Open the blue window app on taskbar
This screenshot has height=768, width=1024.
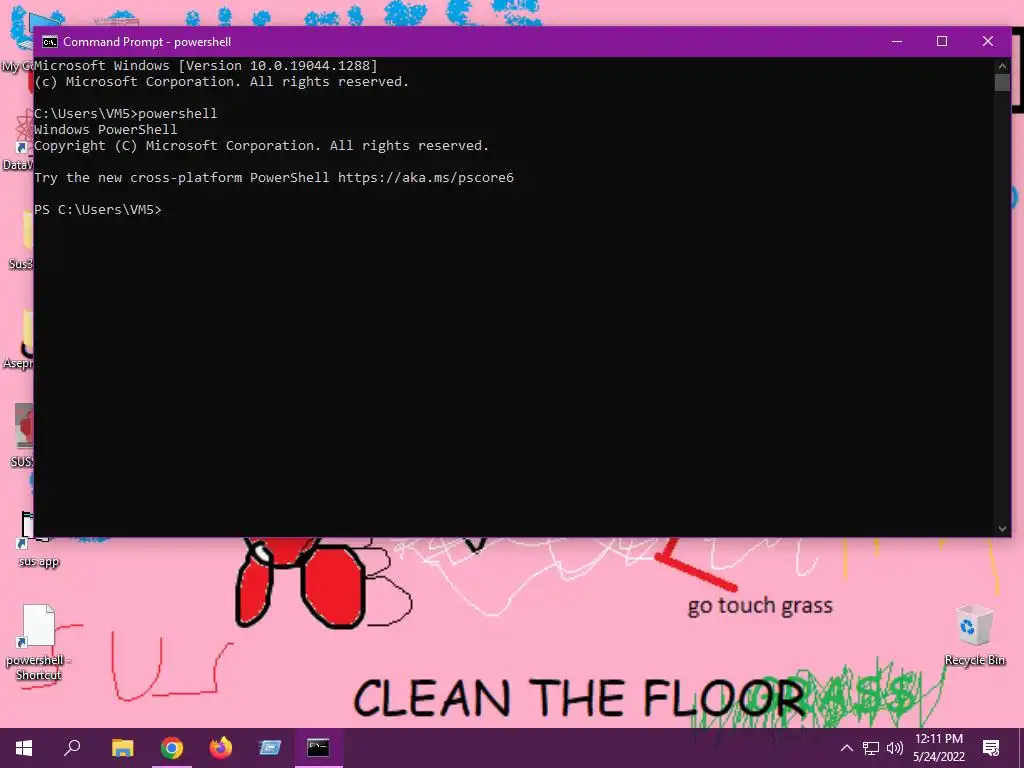(270, 748)
